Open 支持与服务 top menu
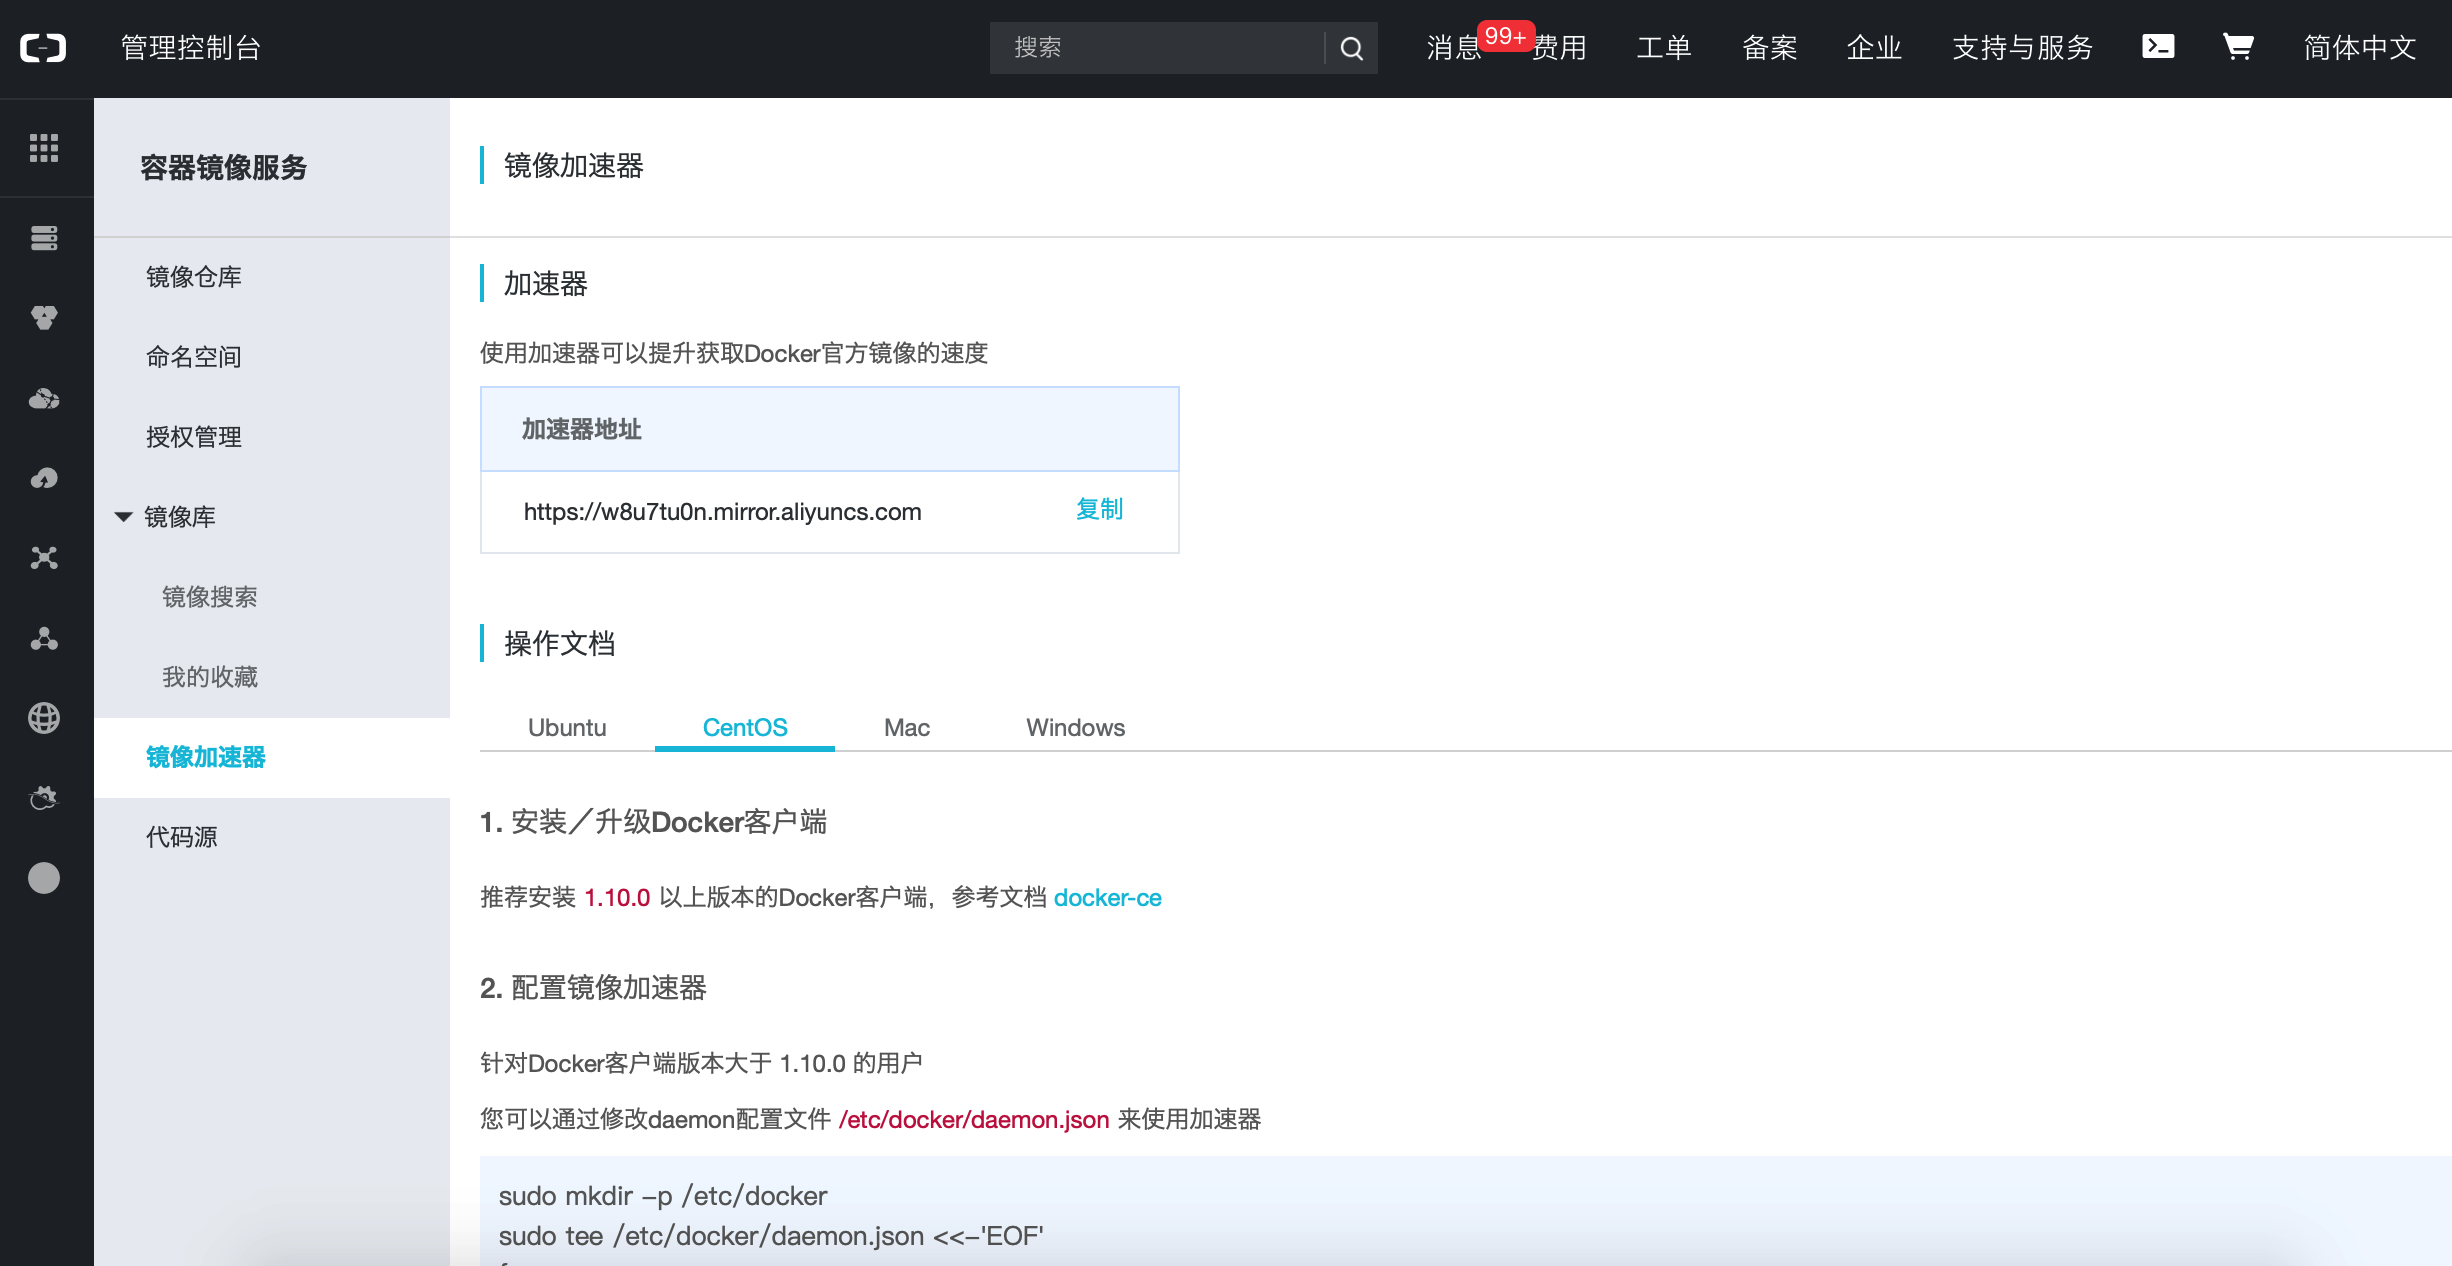2452x1266 pixels. point(2022,48)
